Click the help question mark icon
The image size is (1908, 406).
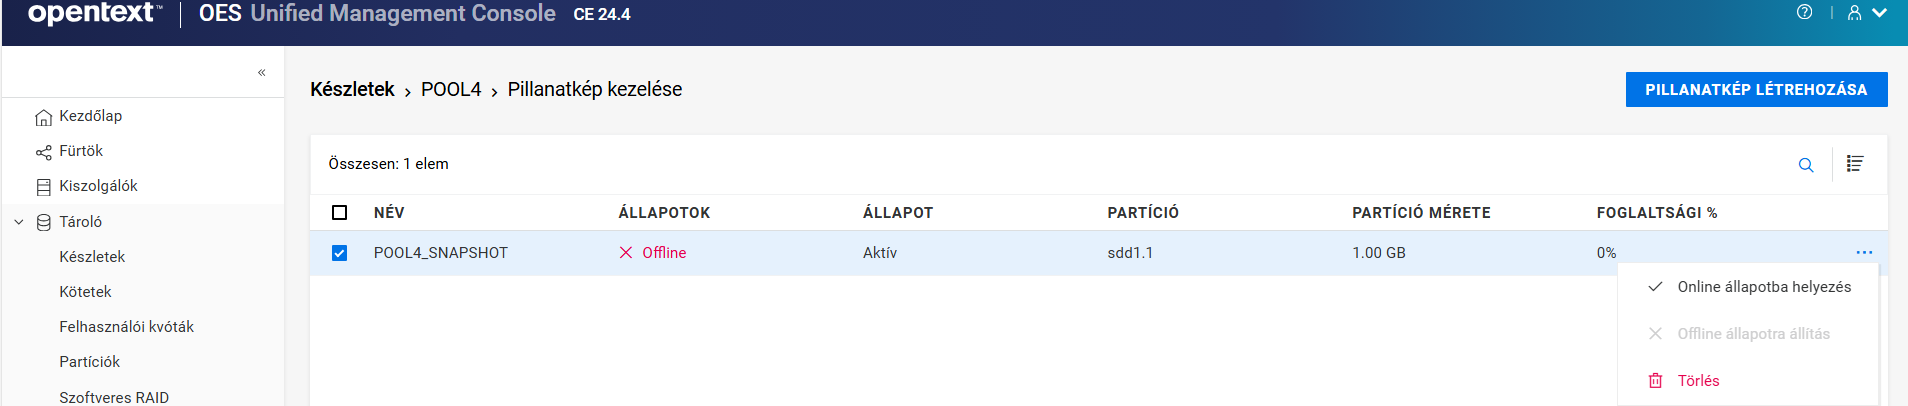[1804, 13]
